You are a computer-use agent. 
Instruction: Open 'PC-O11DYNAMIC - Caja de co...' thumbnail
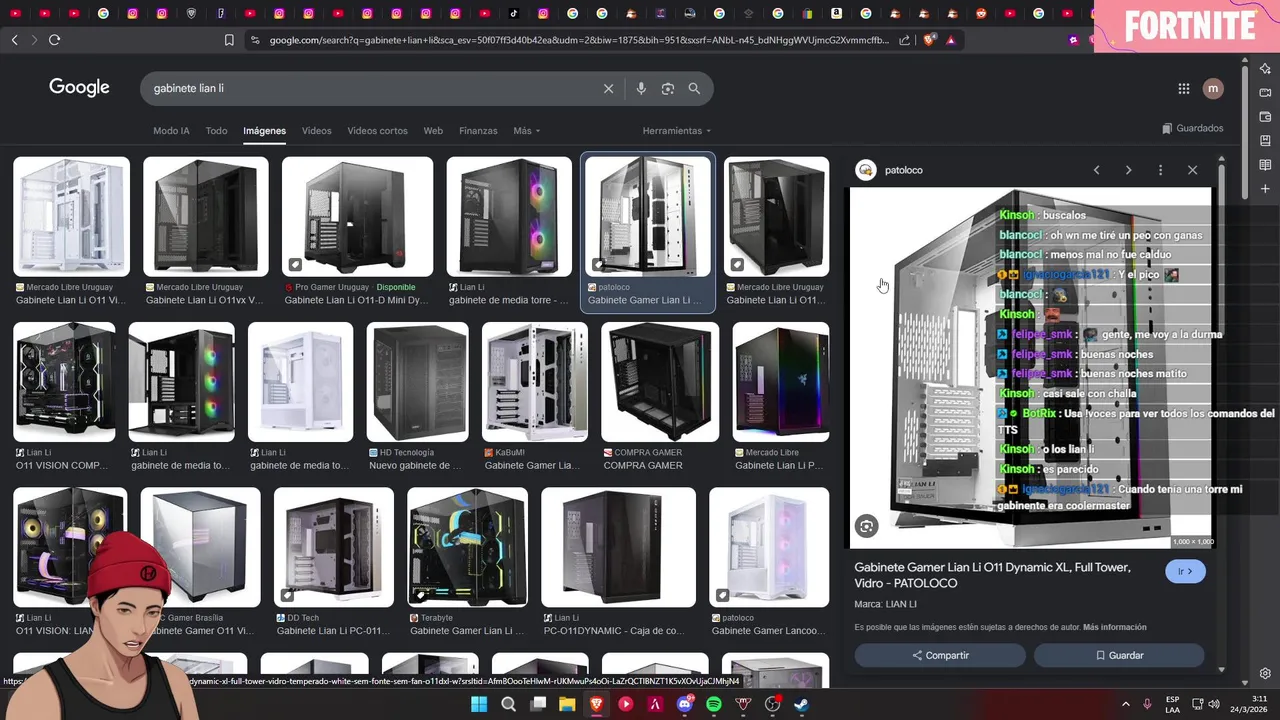(618, 547)
